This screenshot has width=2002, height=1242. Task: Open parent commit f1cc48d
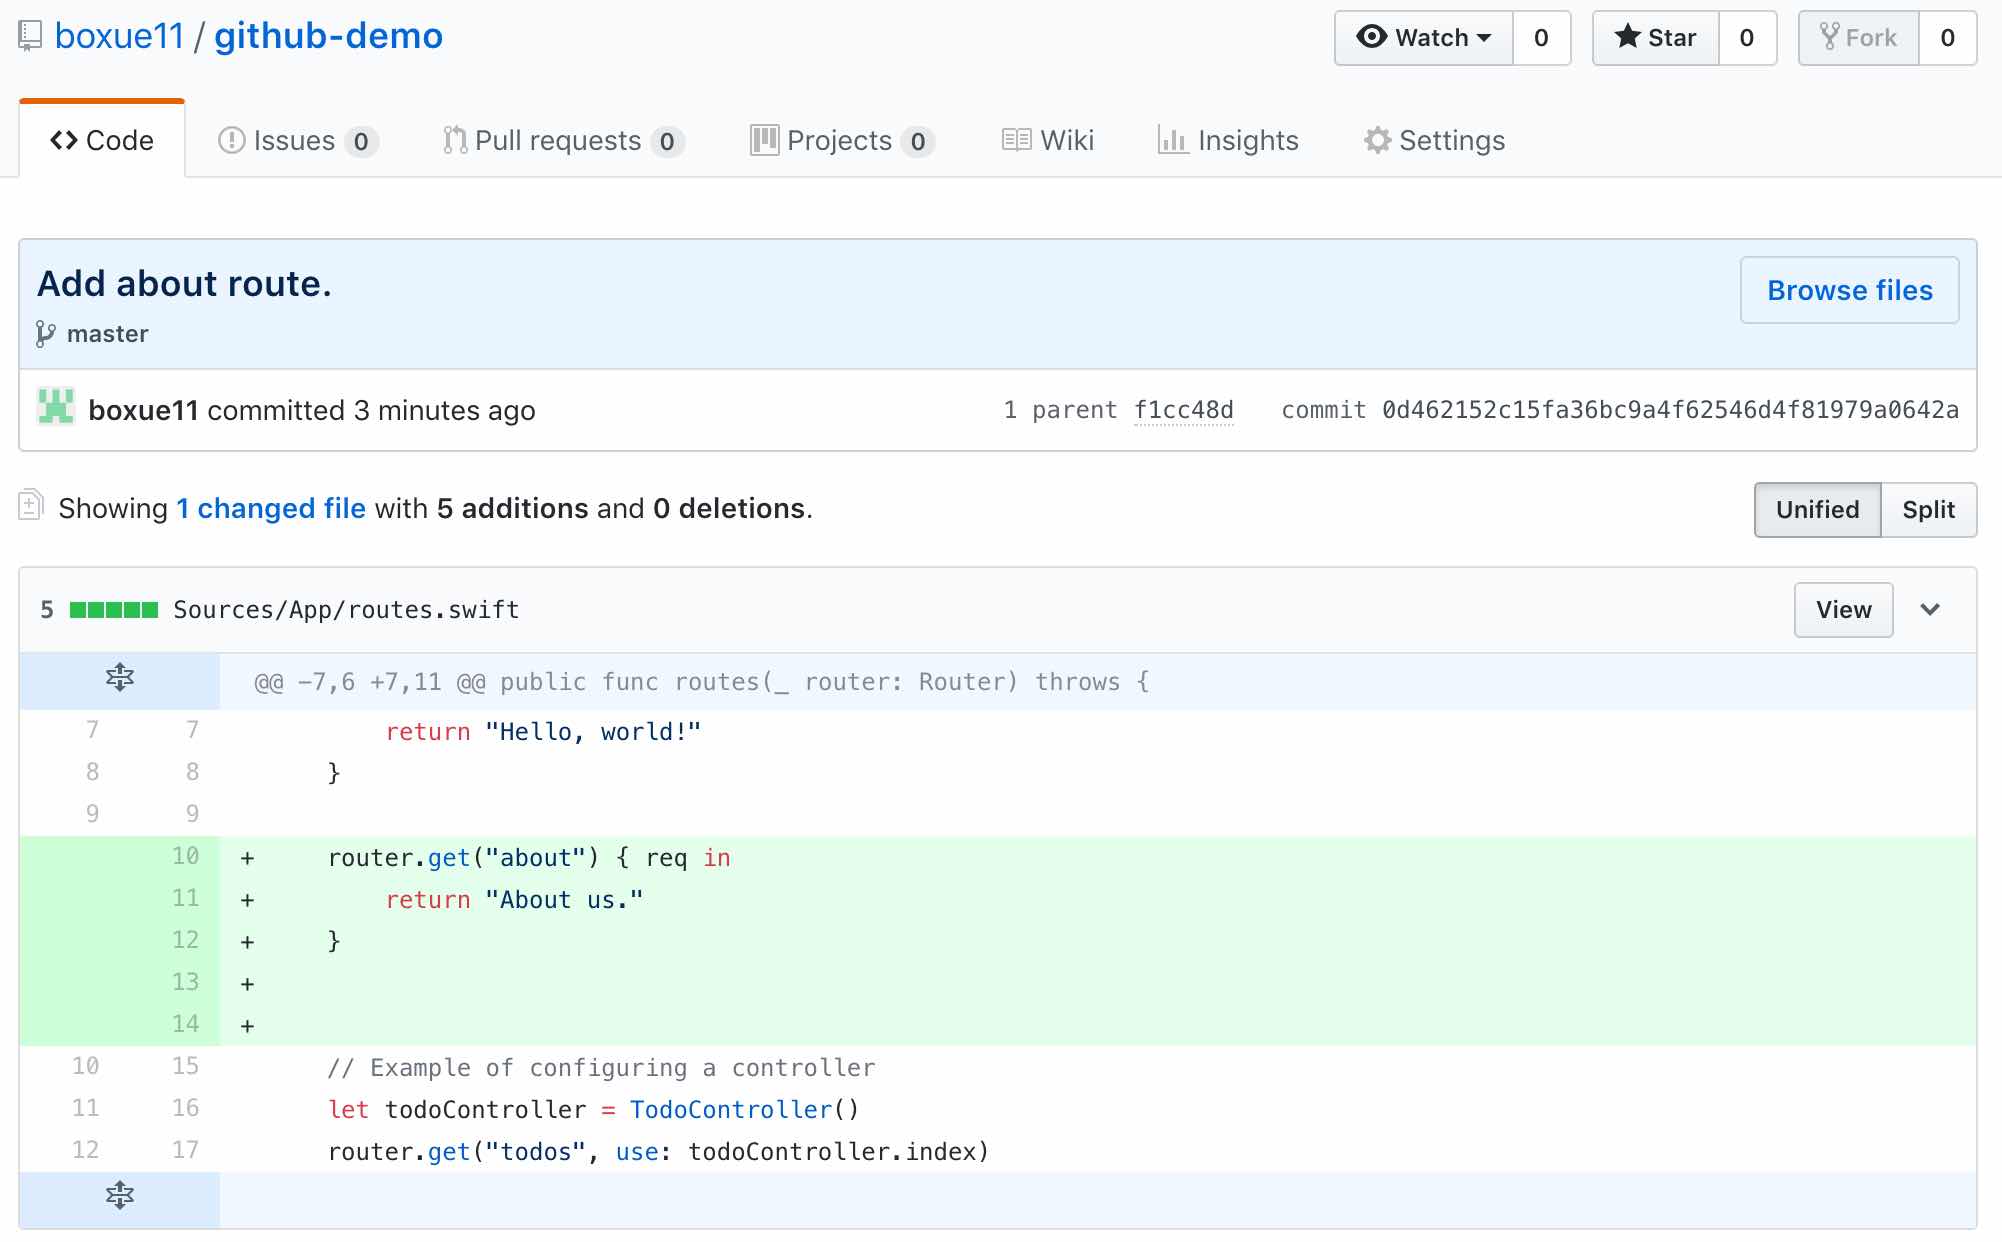[x=1184, y=410]
